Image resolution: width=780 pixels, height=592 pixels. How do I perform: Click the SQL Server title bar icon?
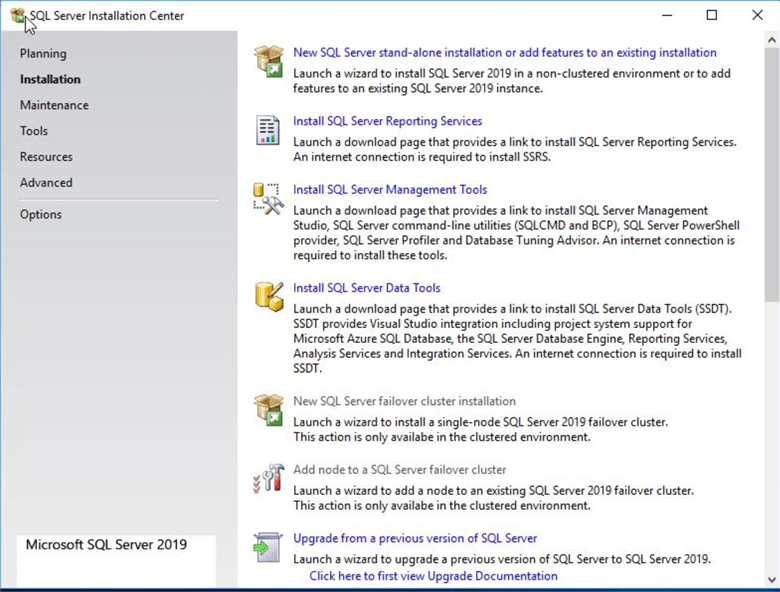[17, 15]
